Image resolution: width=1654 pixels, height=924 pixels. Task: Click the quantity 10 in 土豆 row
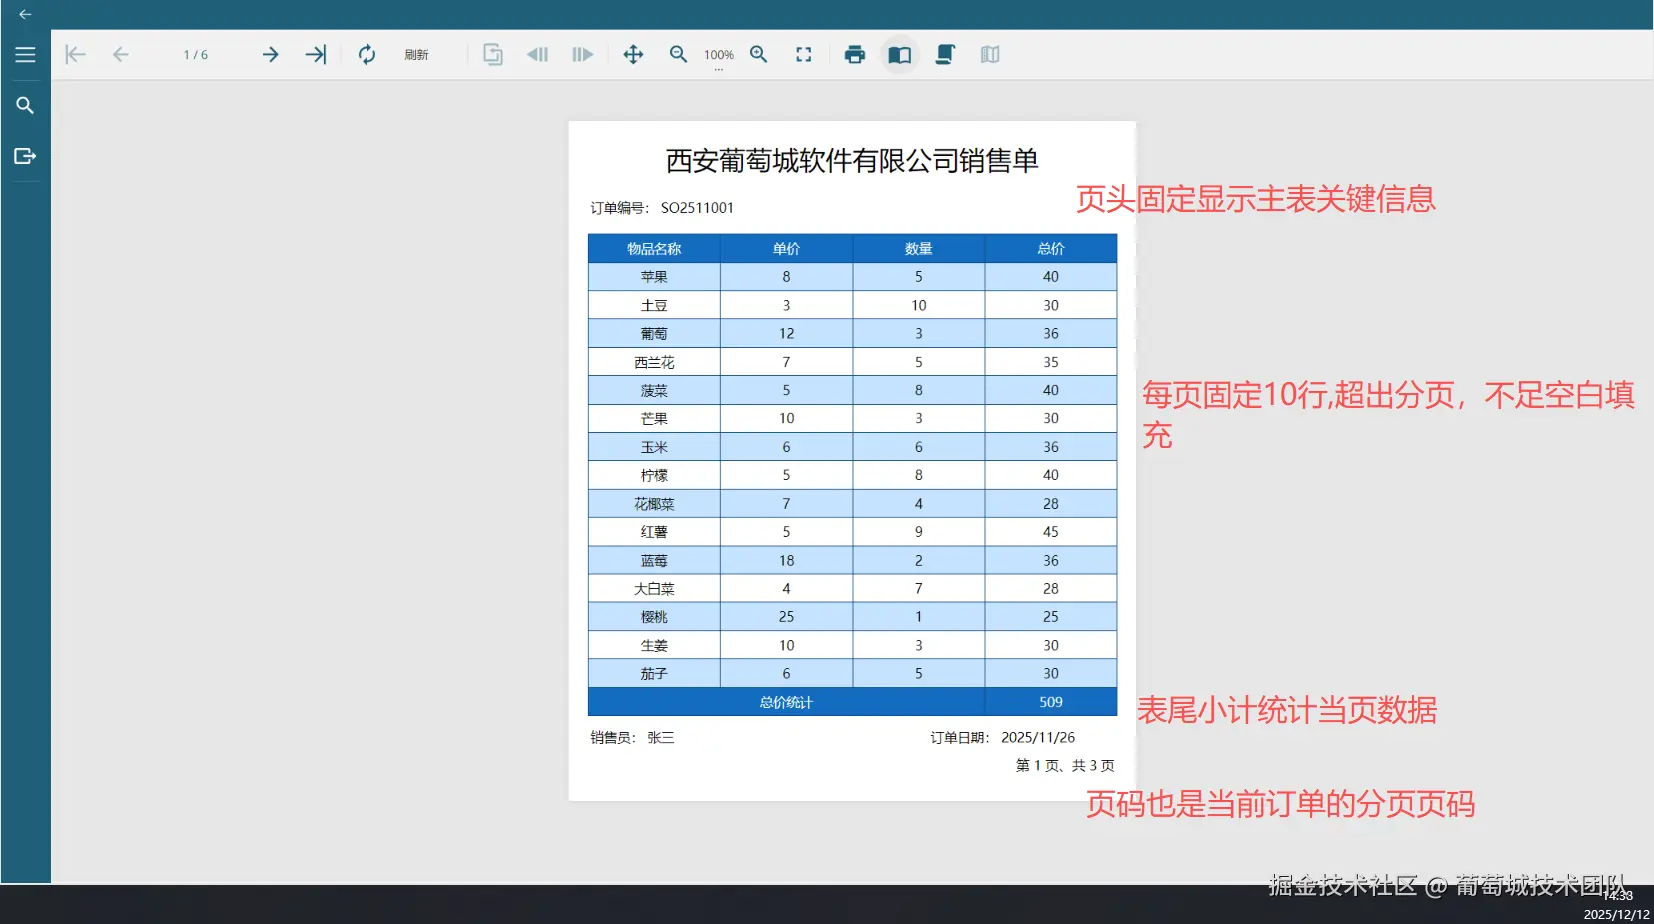(x=918, y=305)
